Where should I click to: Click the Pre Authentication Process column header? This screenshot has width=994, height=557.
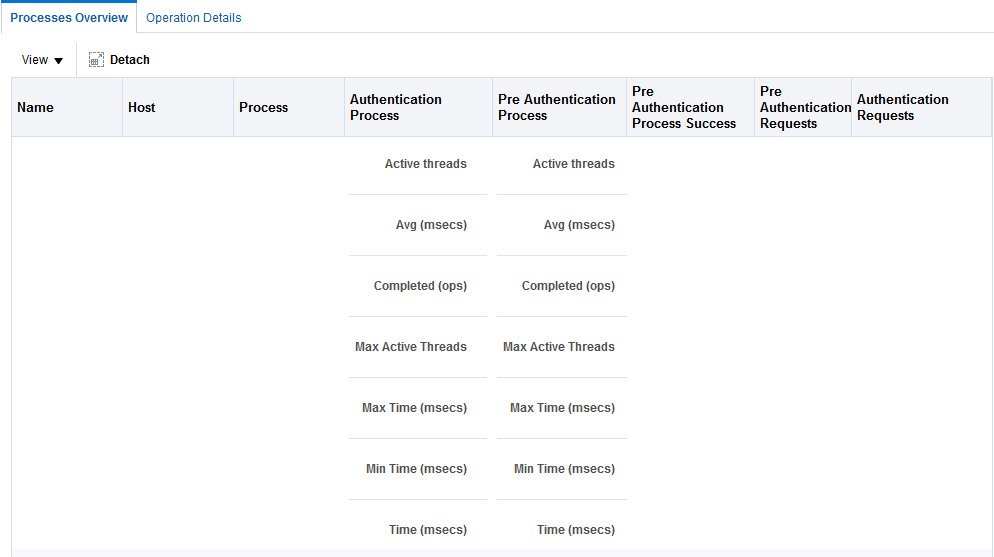(x=559, y=107)
